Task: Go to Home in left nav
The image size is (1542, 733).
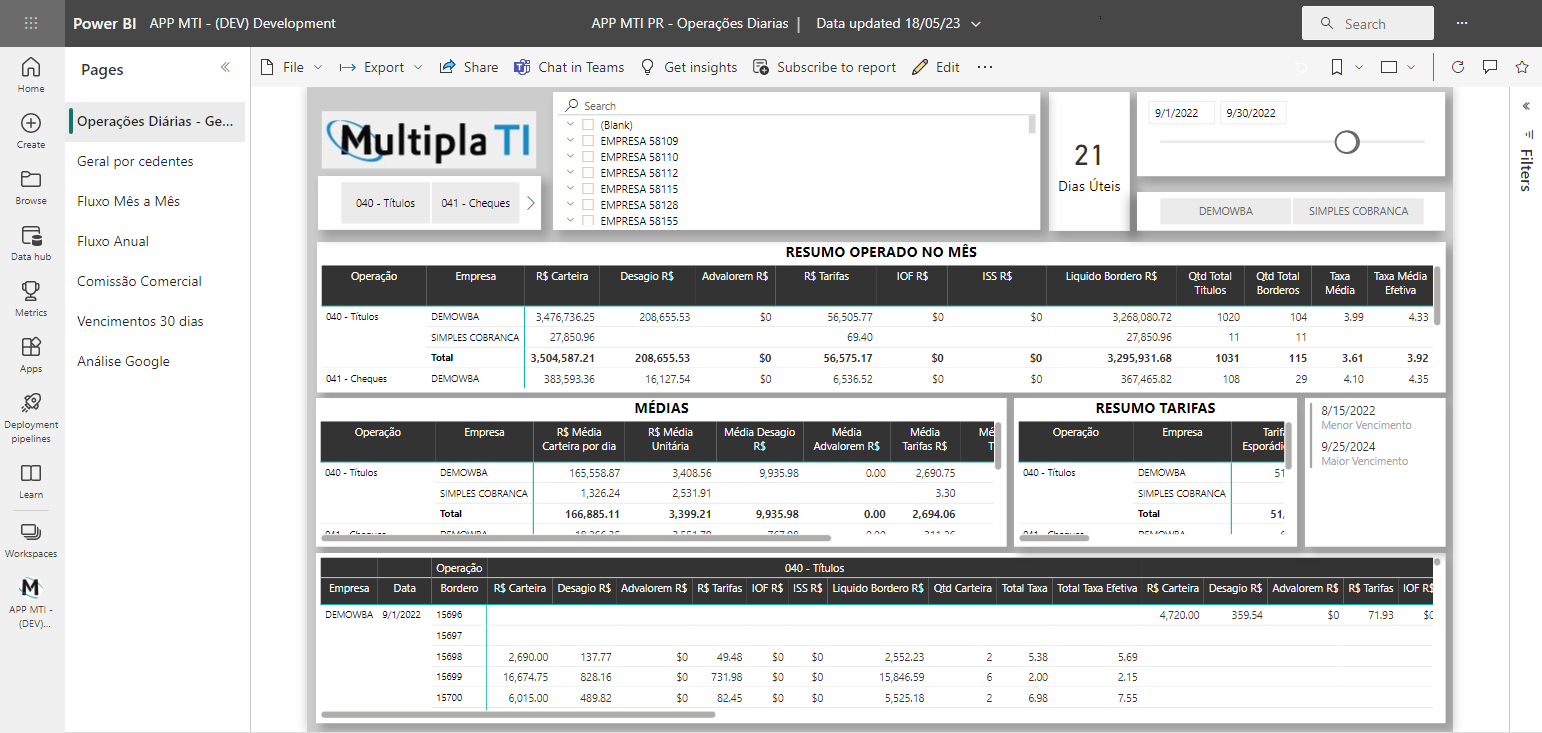Action: click(x=31, y=75)
